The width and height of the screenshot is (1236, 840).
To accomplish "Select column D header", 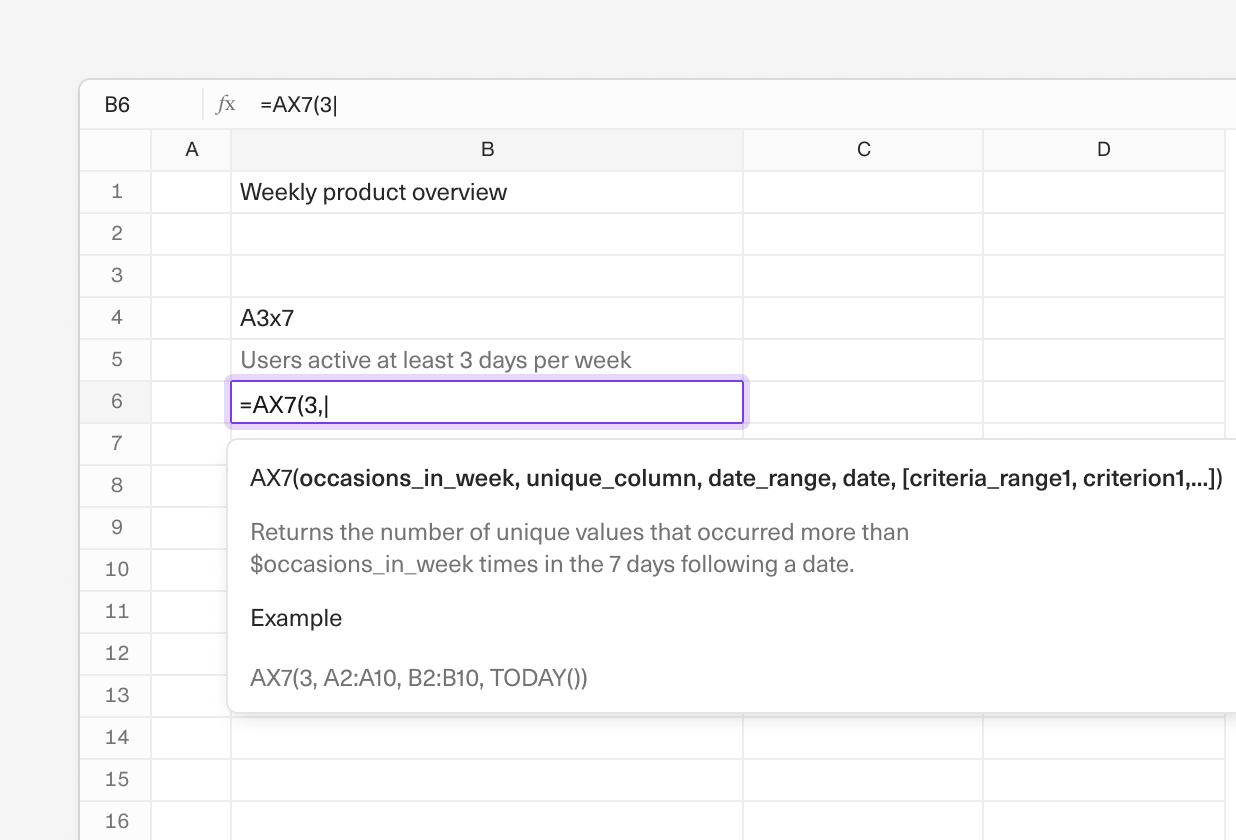I will (x=1104, y=149).
